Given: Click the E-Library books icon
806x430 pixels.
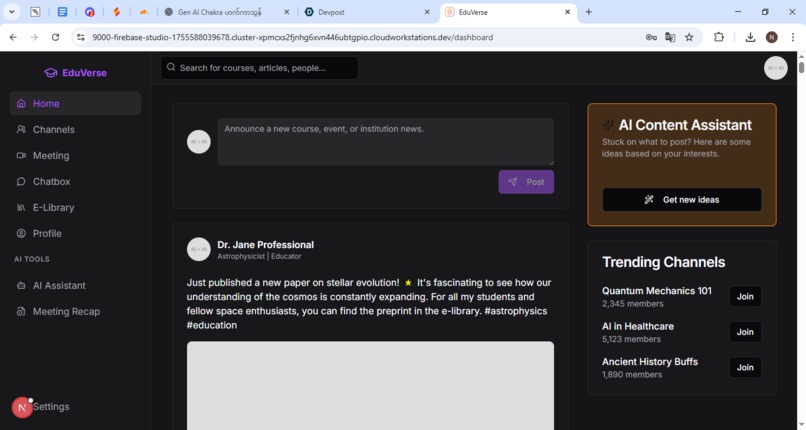Looking at the screenshot, I should pos(21,208).
